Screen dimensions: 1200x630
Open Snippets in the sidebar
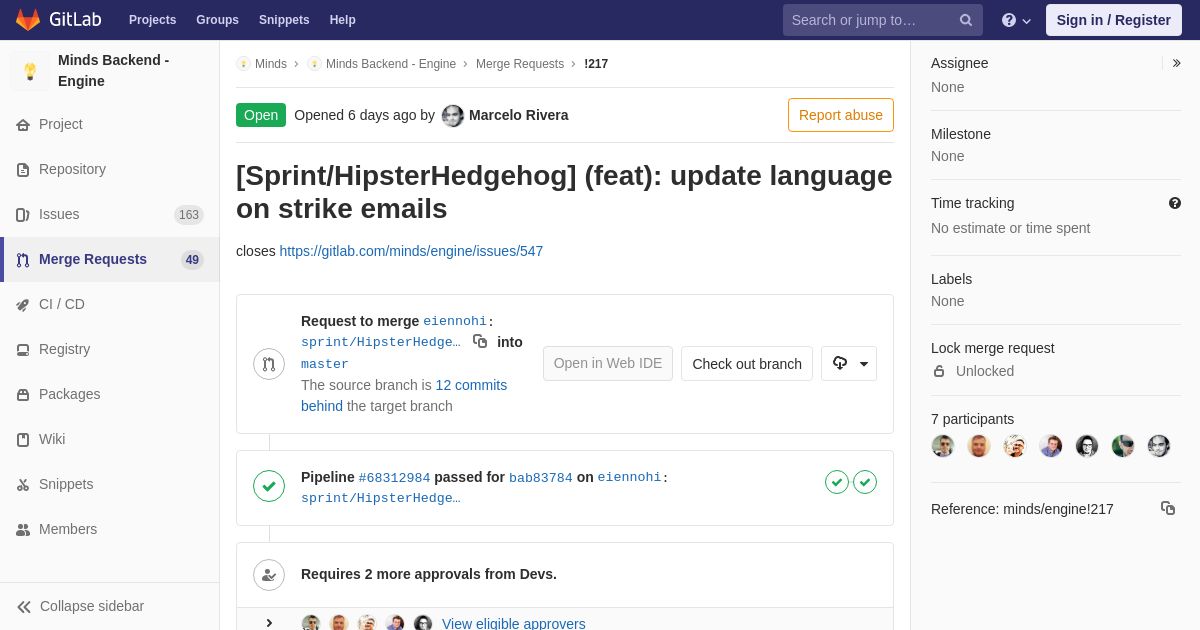click(x=110, y=484)
